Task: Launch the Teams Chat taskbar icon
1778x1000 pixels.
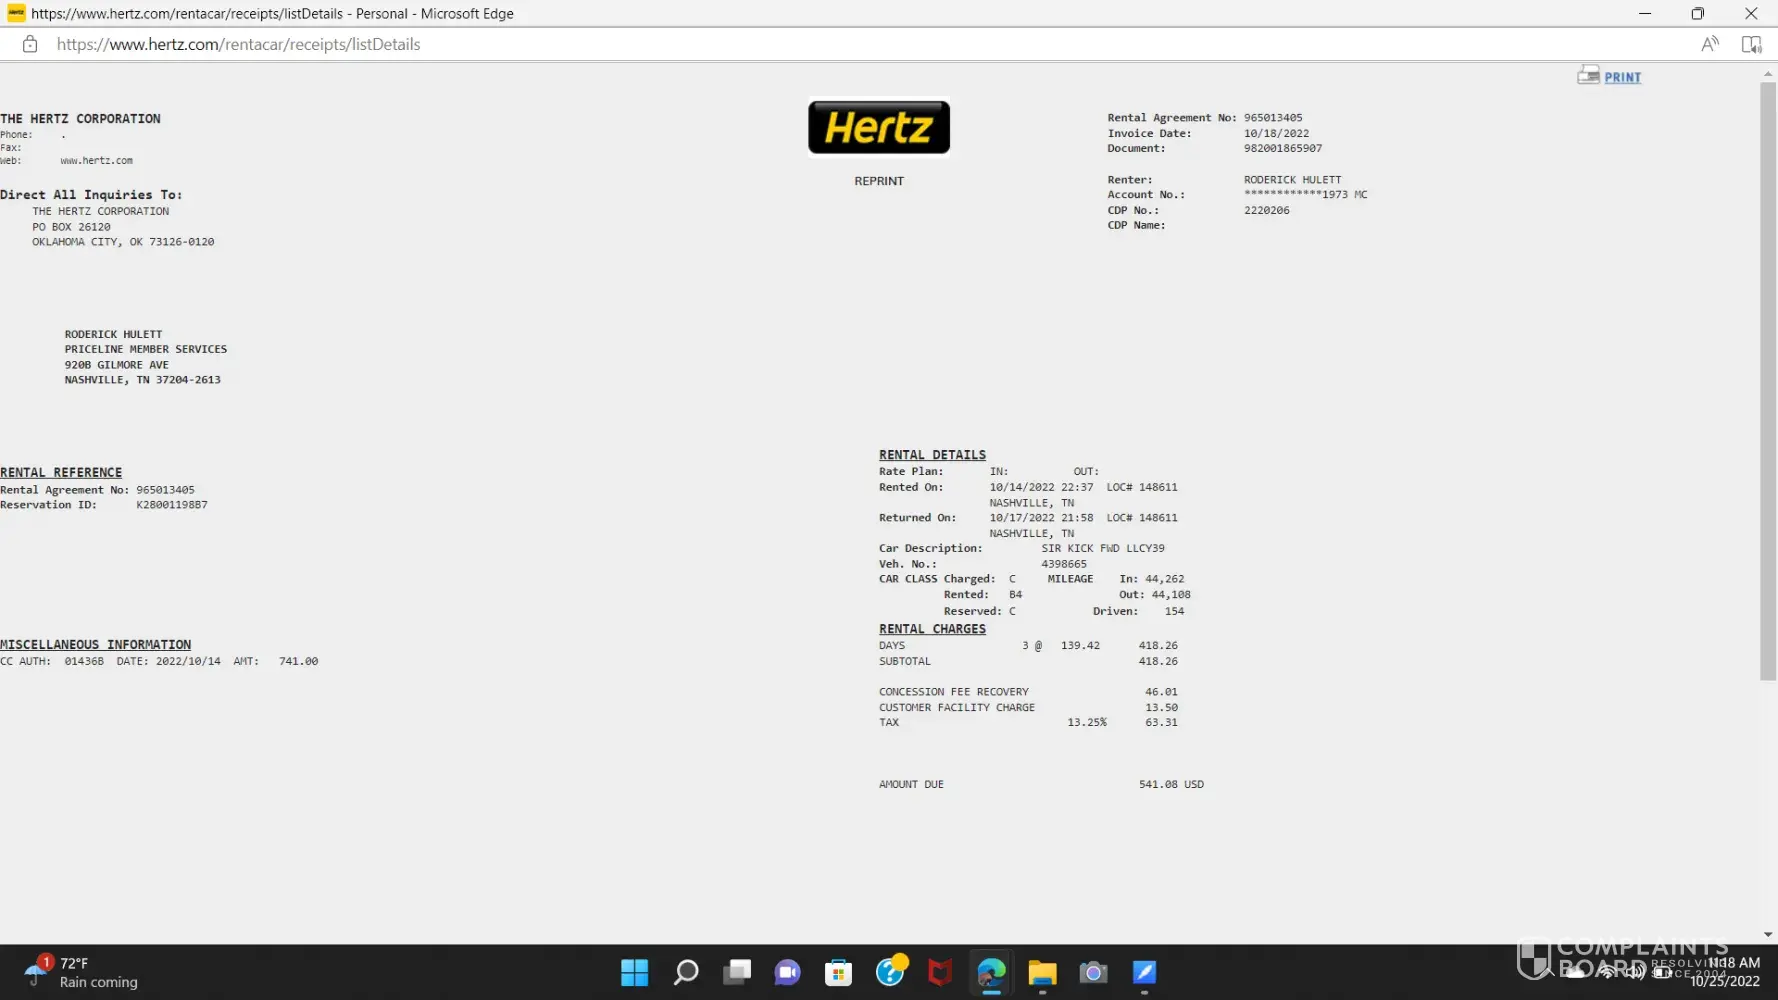Action: click(788, 972)
